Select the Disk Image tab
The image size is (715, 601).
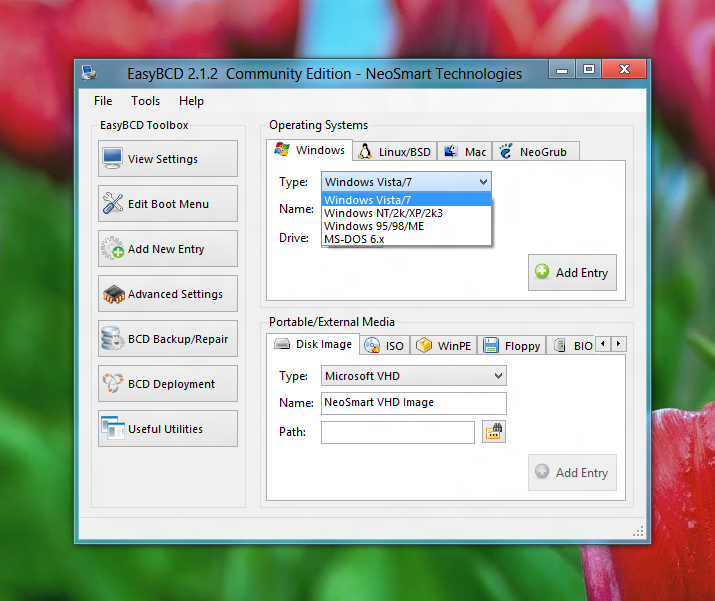313,344
